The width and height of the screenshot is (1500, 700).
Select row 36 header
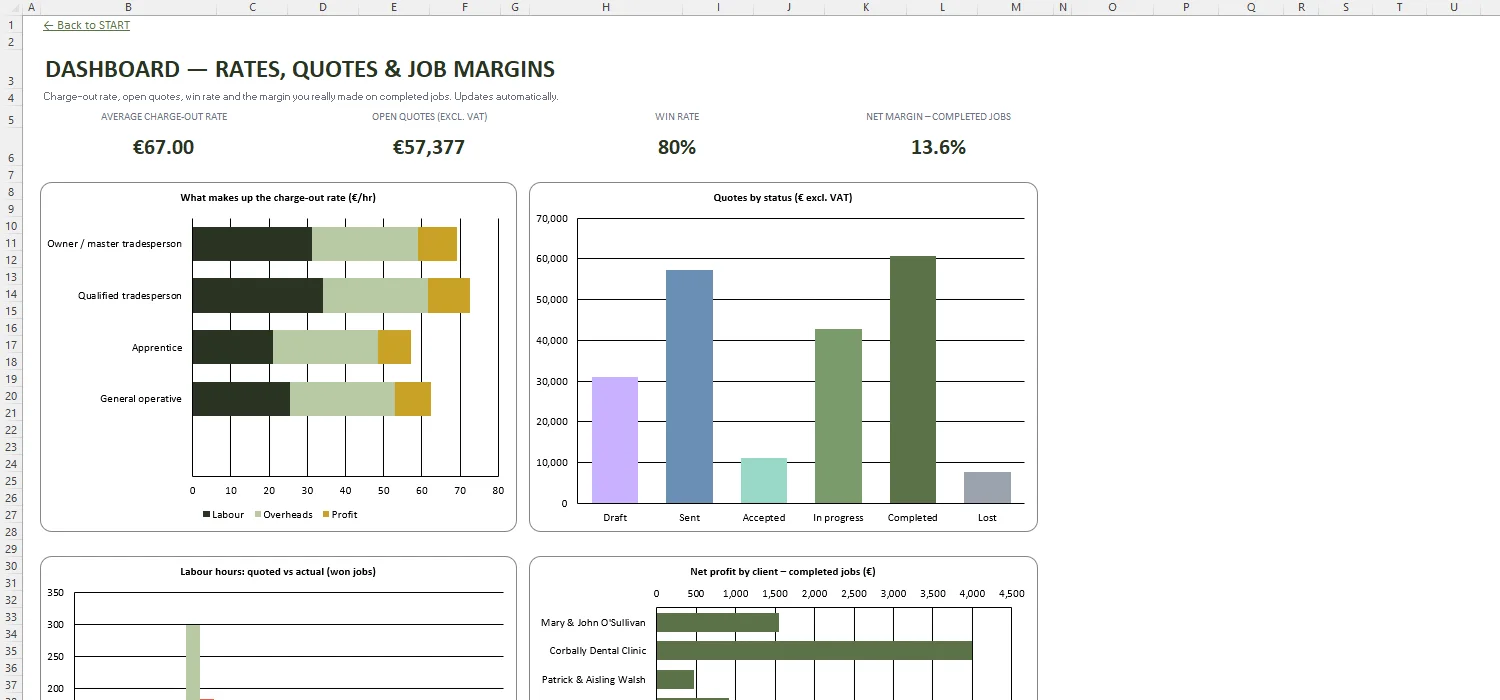coord(10,668)
